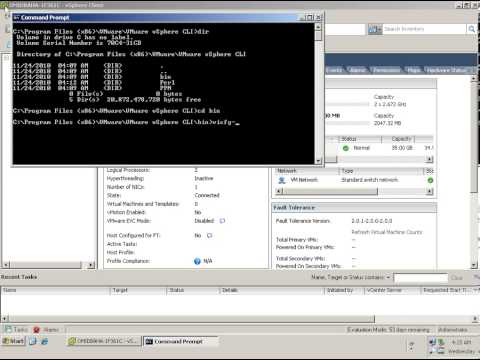Click inventory tree scrollbar right arrow
The image size is (480, 360).
(x=91, y=265)
